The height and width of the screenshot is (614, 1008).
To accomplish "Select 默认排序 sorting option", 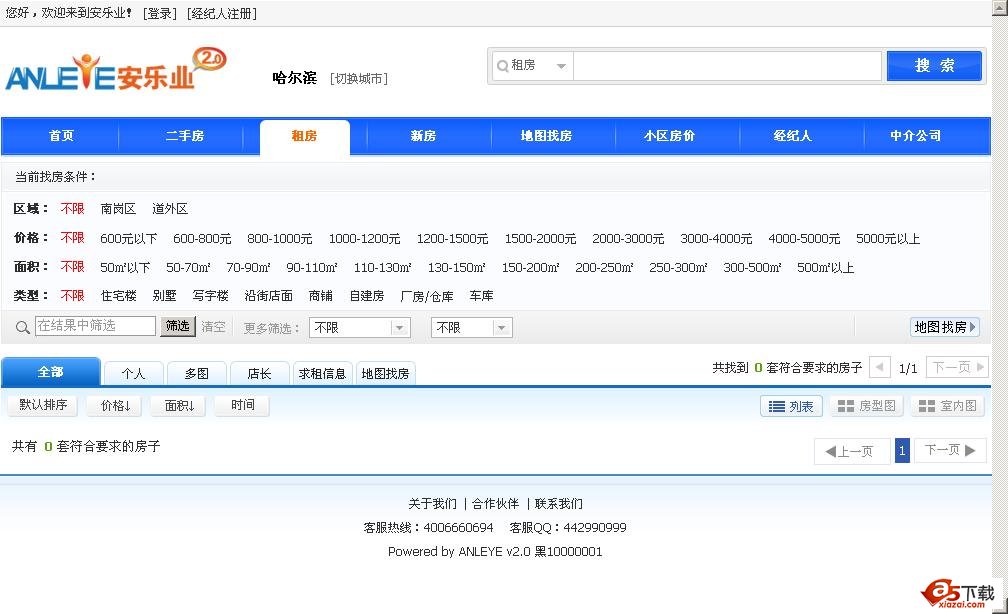I will click(x=43, y=405).
